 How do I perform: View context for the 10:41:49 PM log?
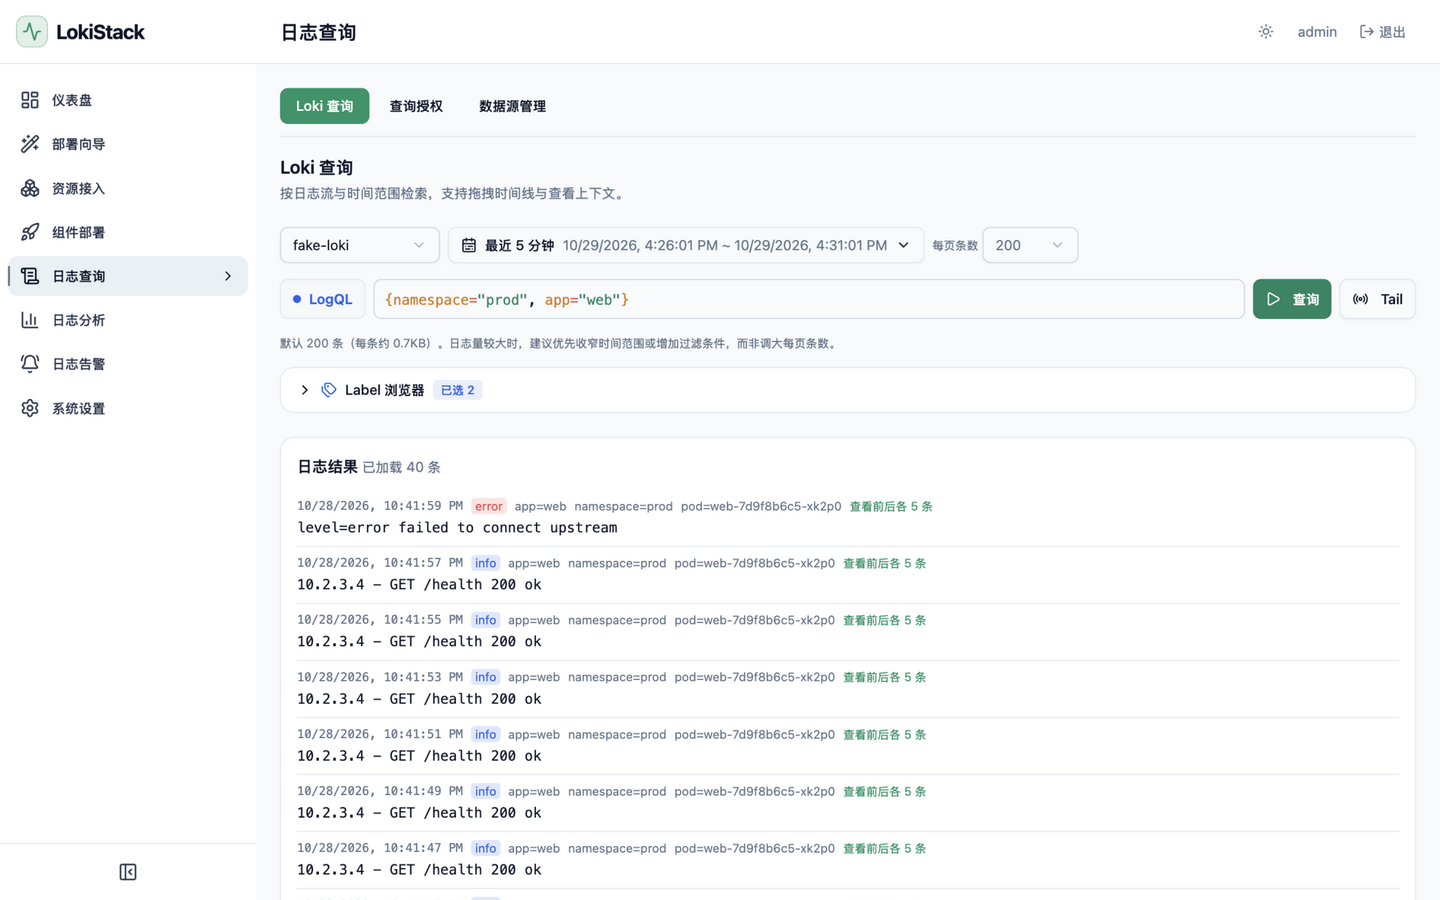click(885, 791)
